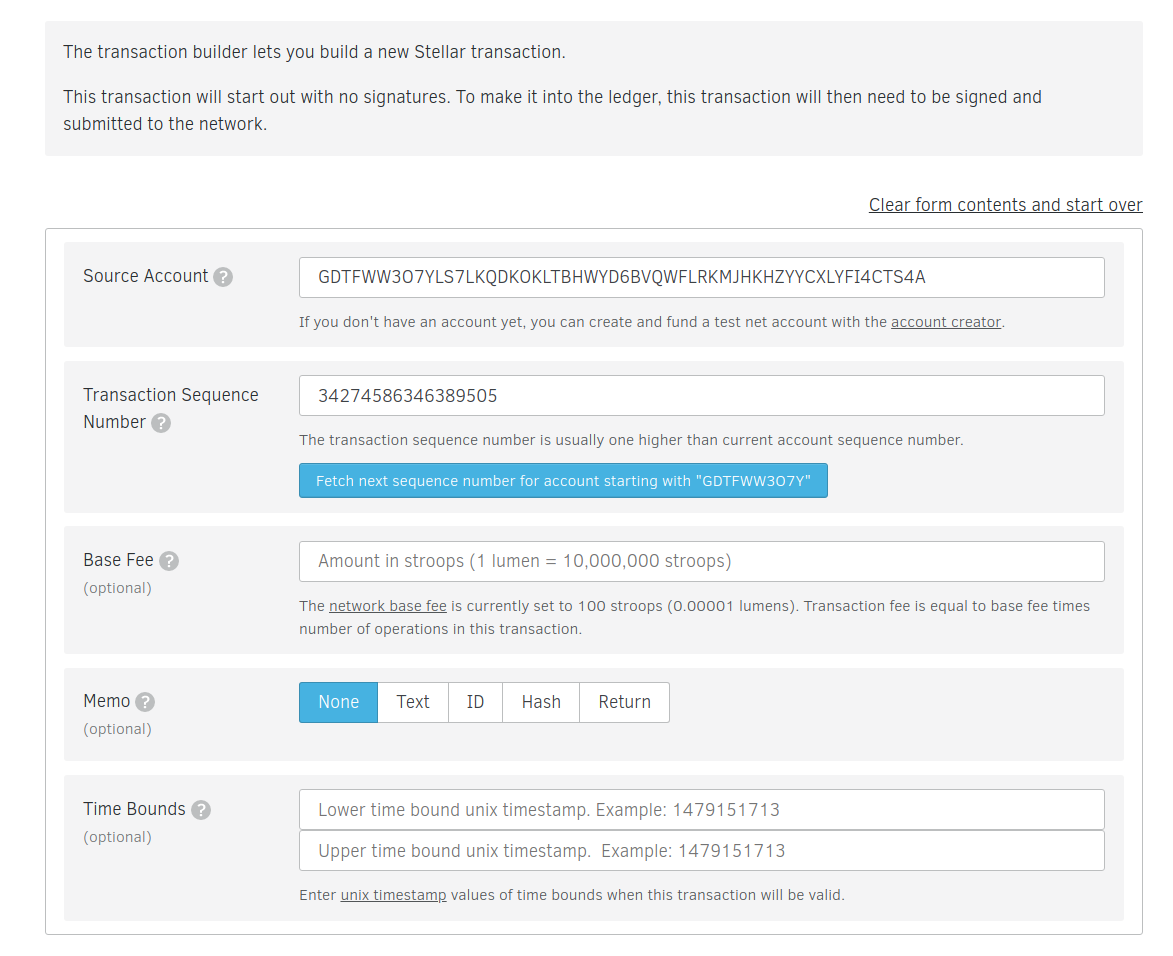The width and height of the screenshot is (1173, 956).
Task: Select the ID memo type
Action: [x=475, y=702]
